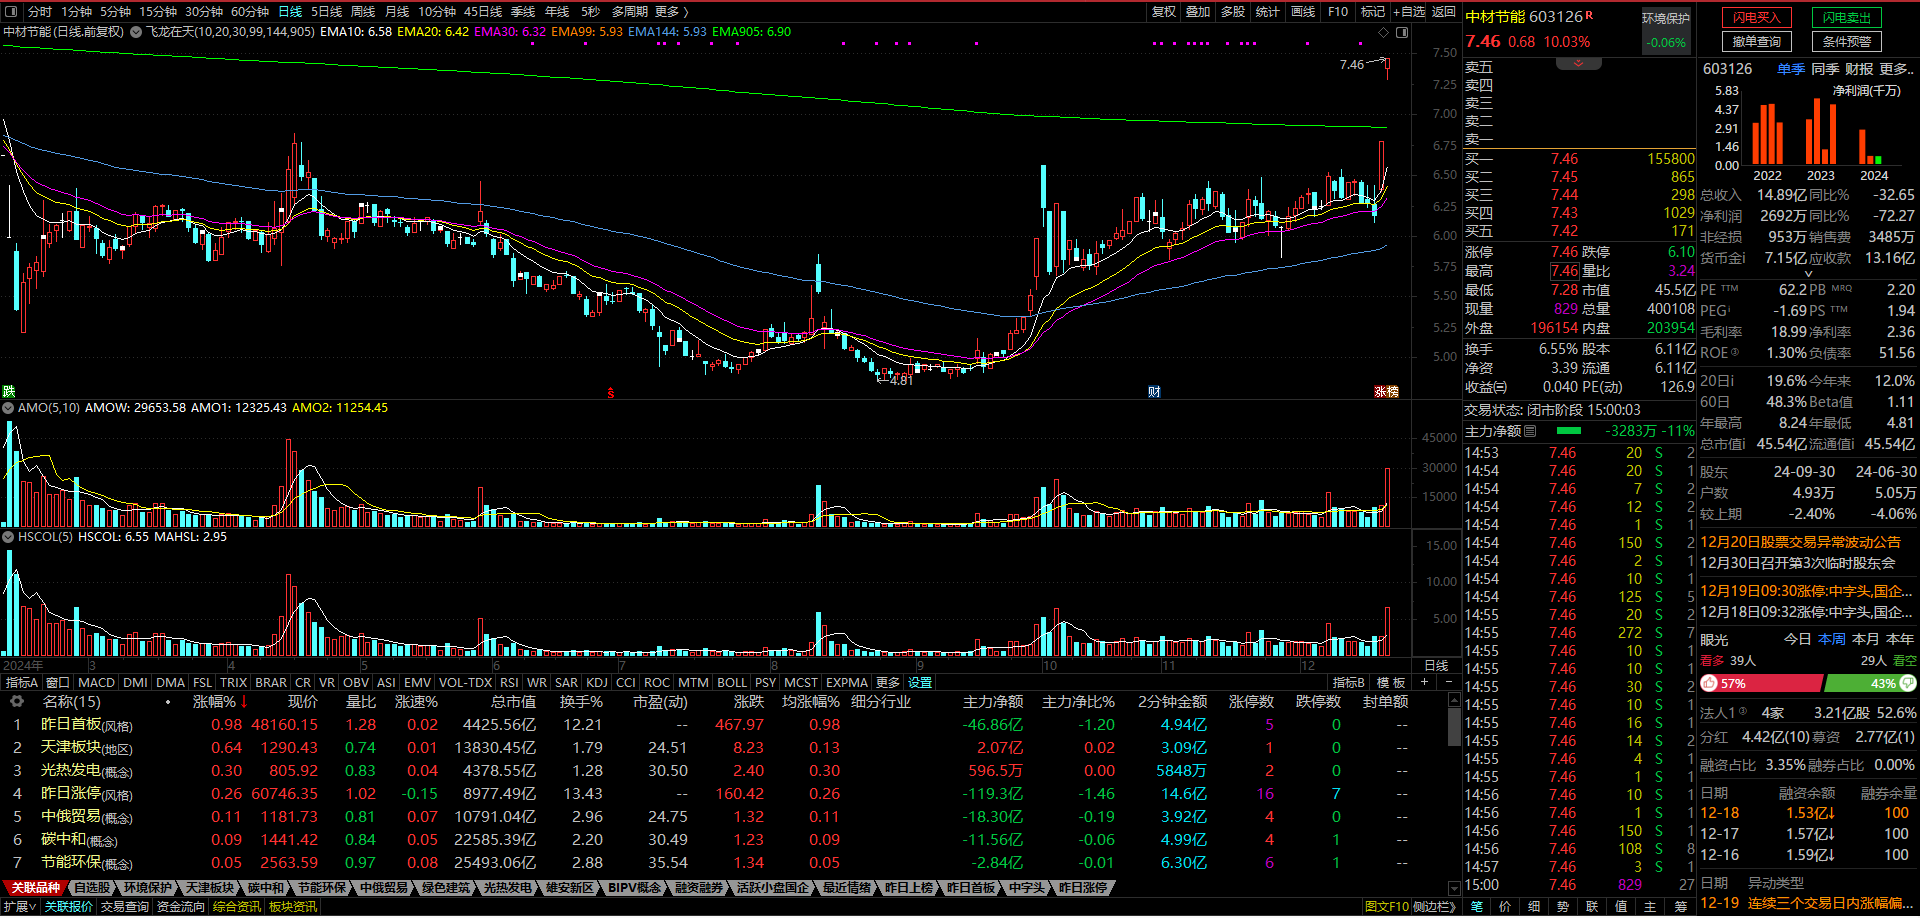Click the red collapse arrow below the price header

pos(1579,64)
